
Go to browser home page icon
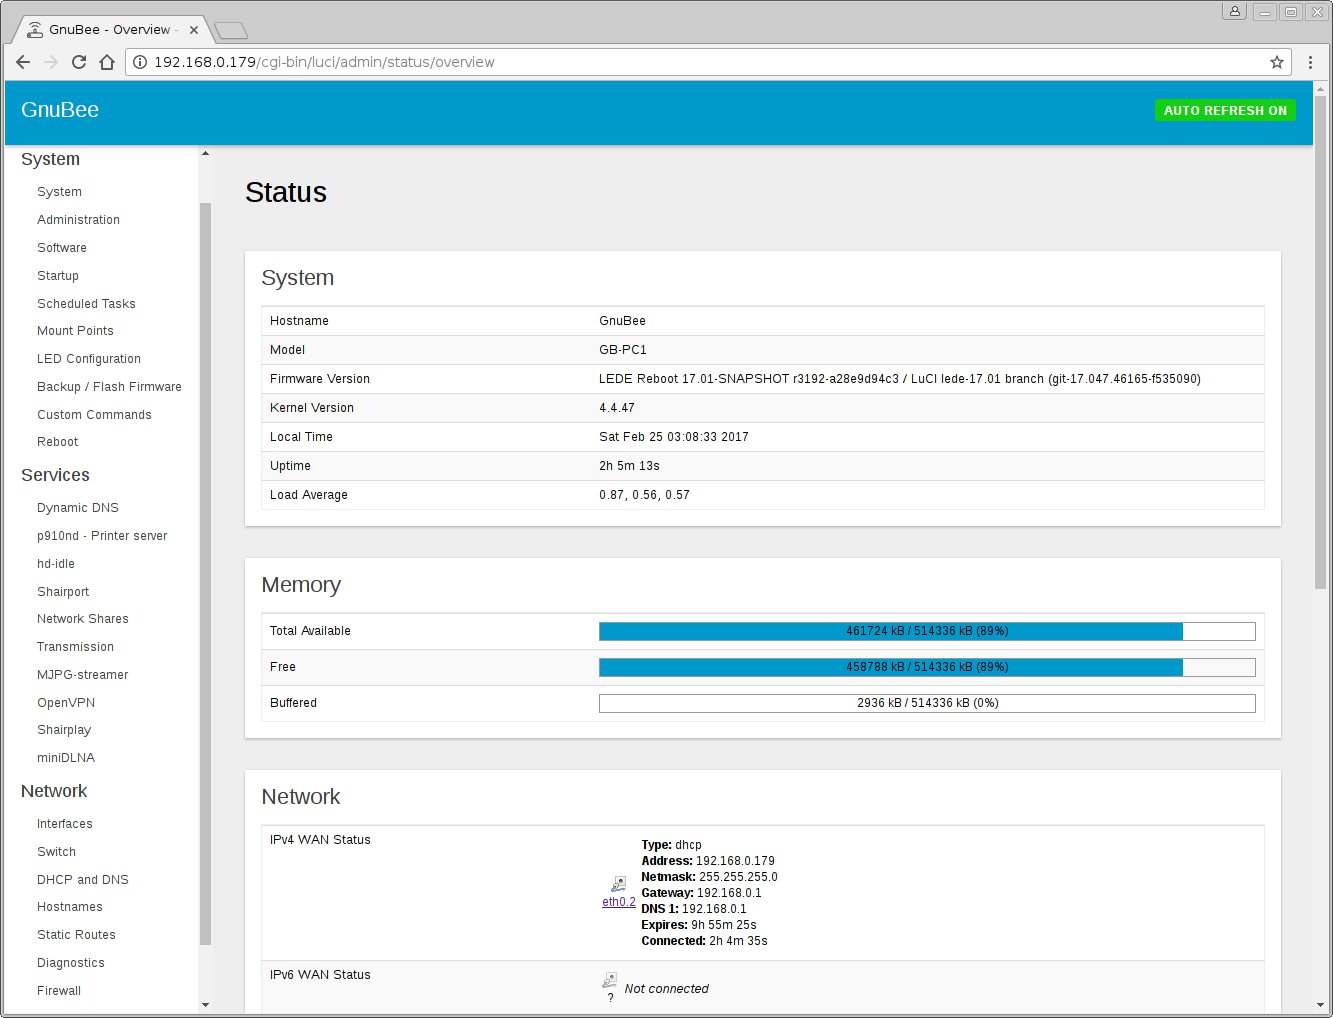pyautogui.click(x=107, y=62)
